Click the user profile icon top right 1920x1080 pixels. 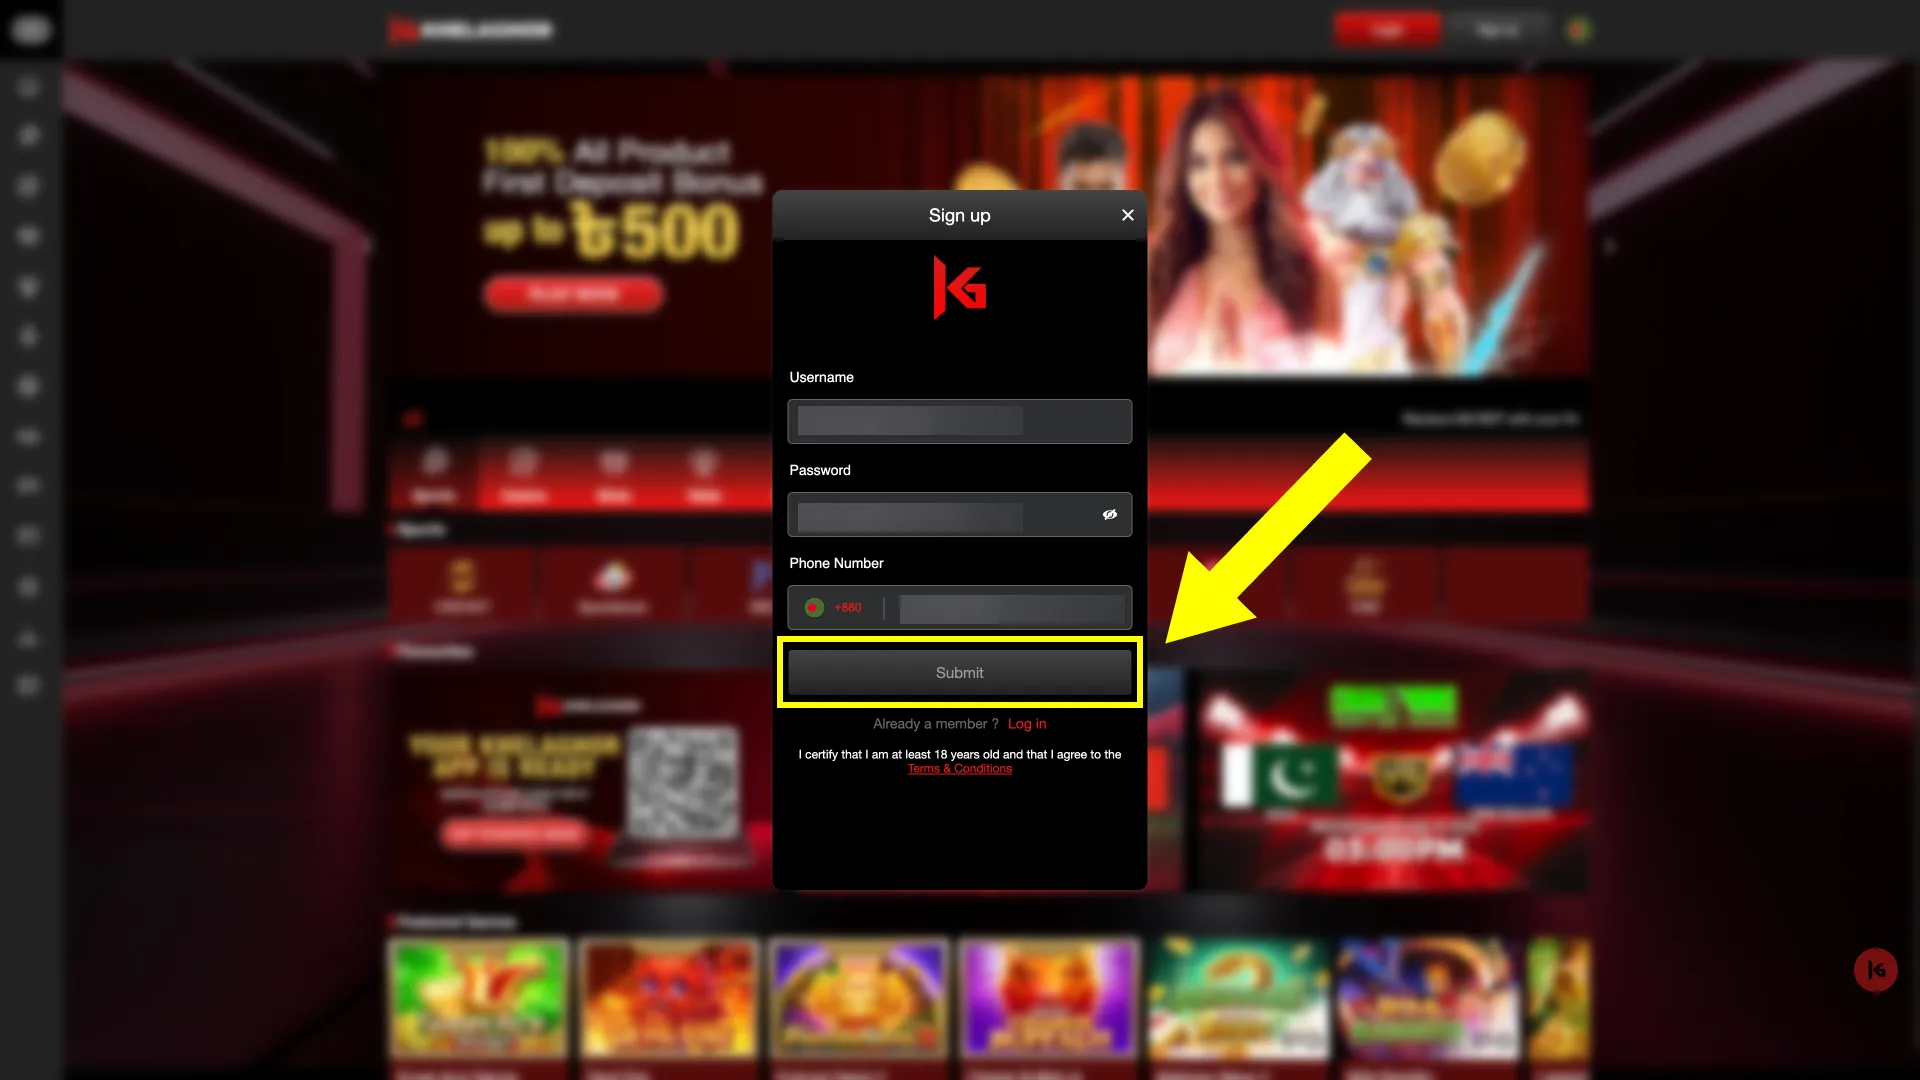[x=1577, y=29]
